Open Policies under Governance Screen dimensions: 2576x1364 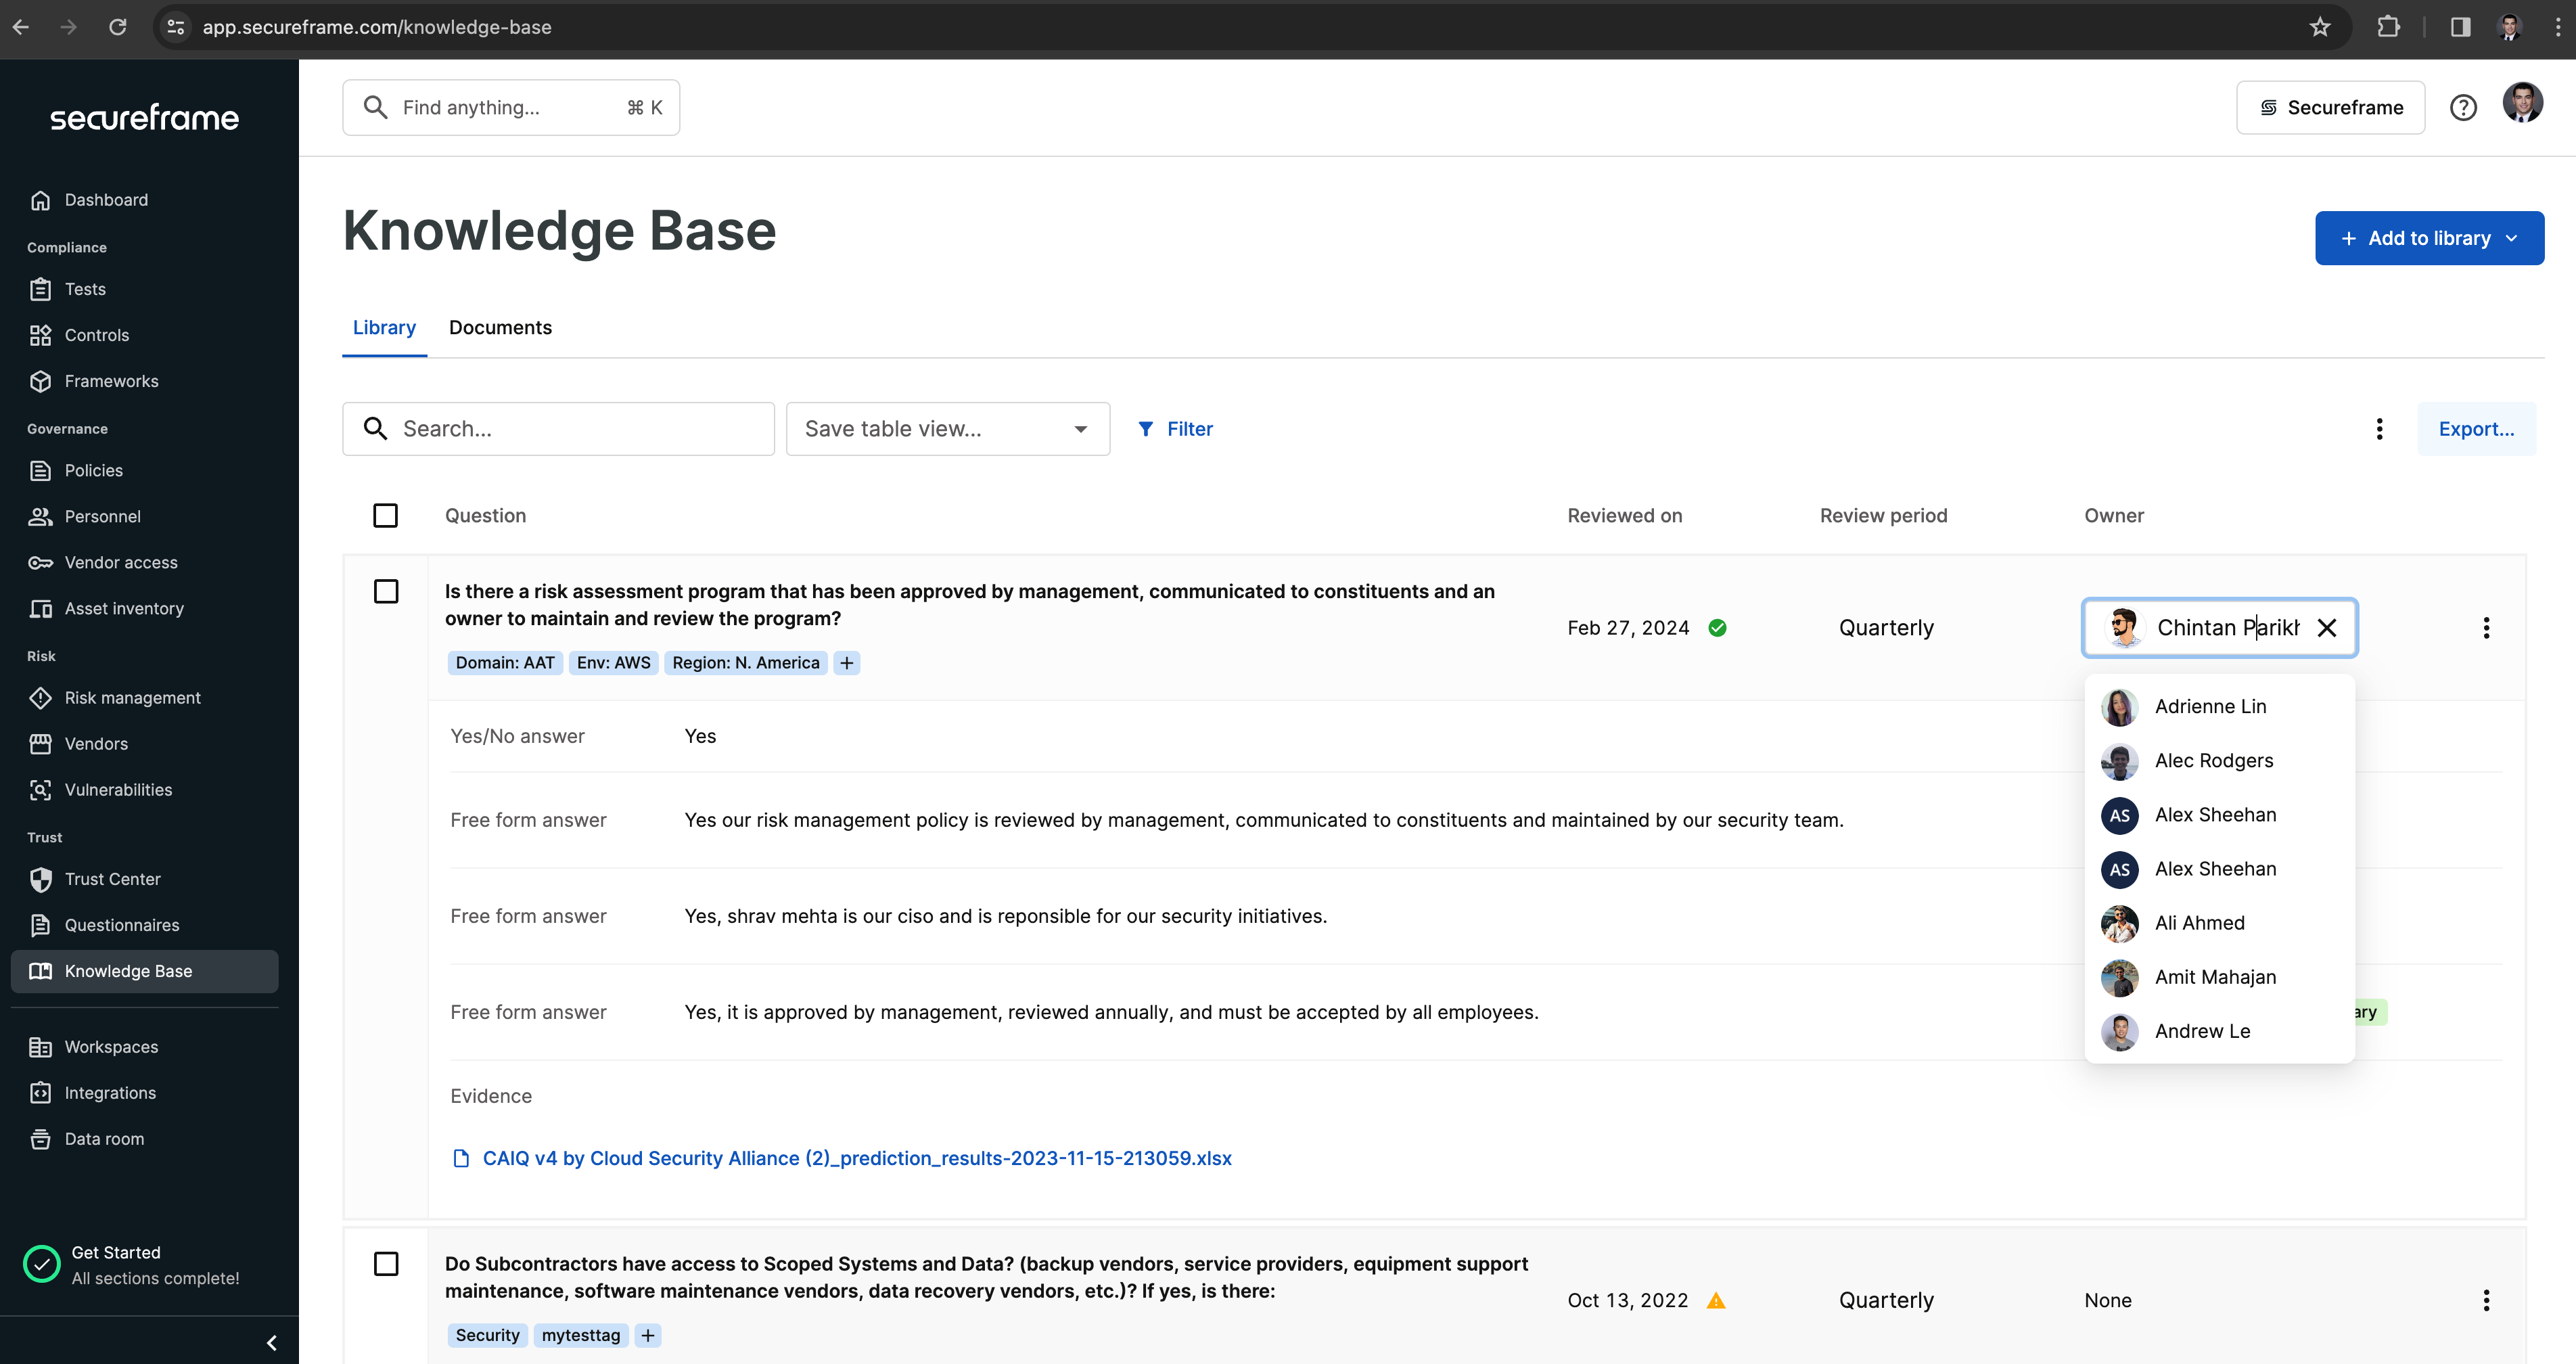pos(93,470)
